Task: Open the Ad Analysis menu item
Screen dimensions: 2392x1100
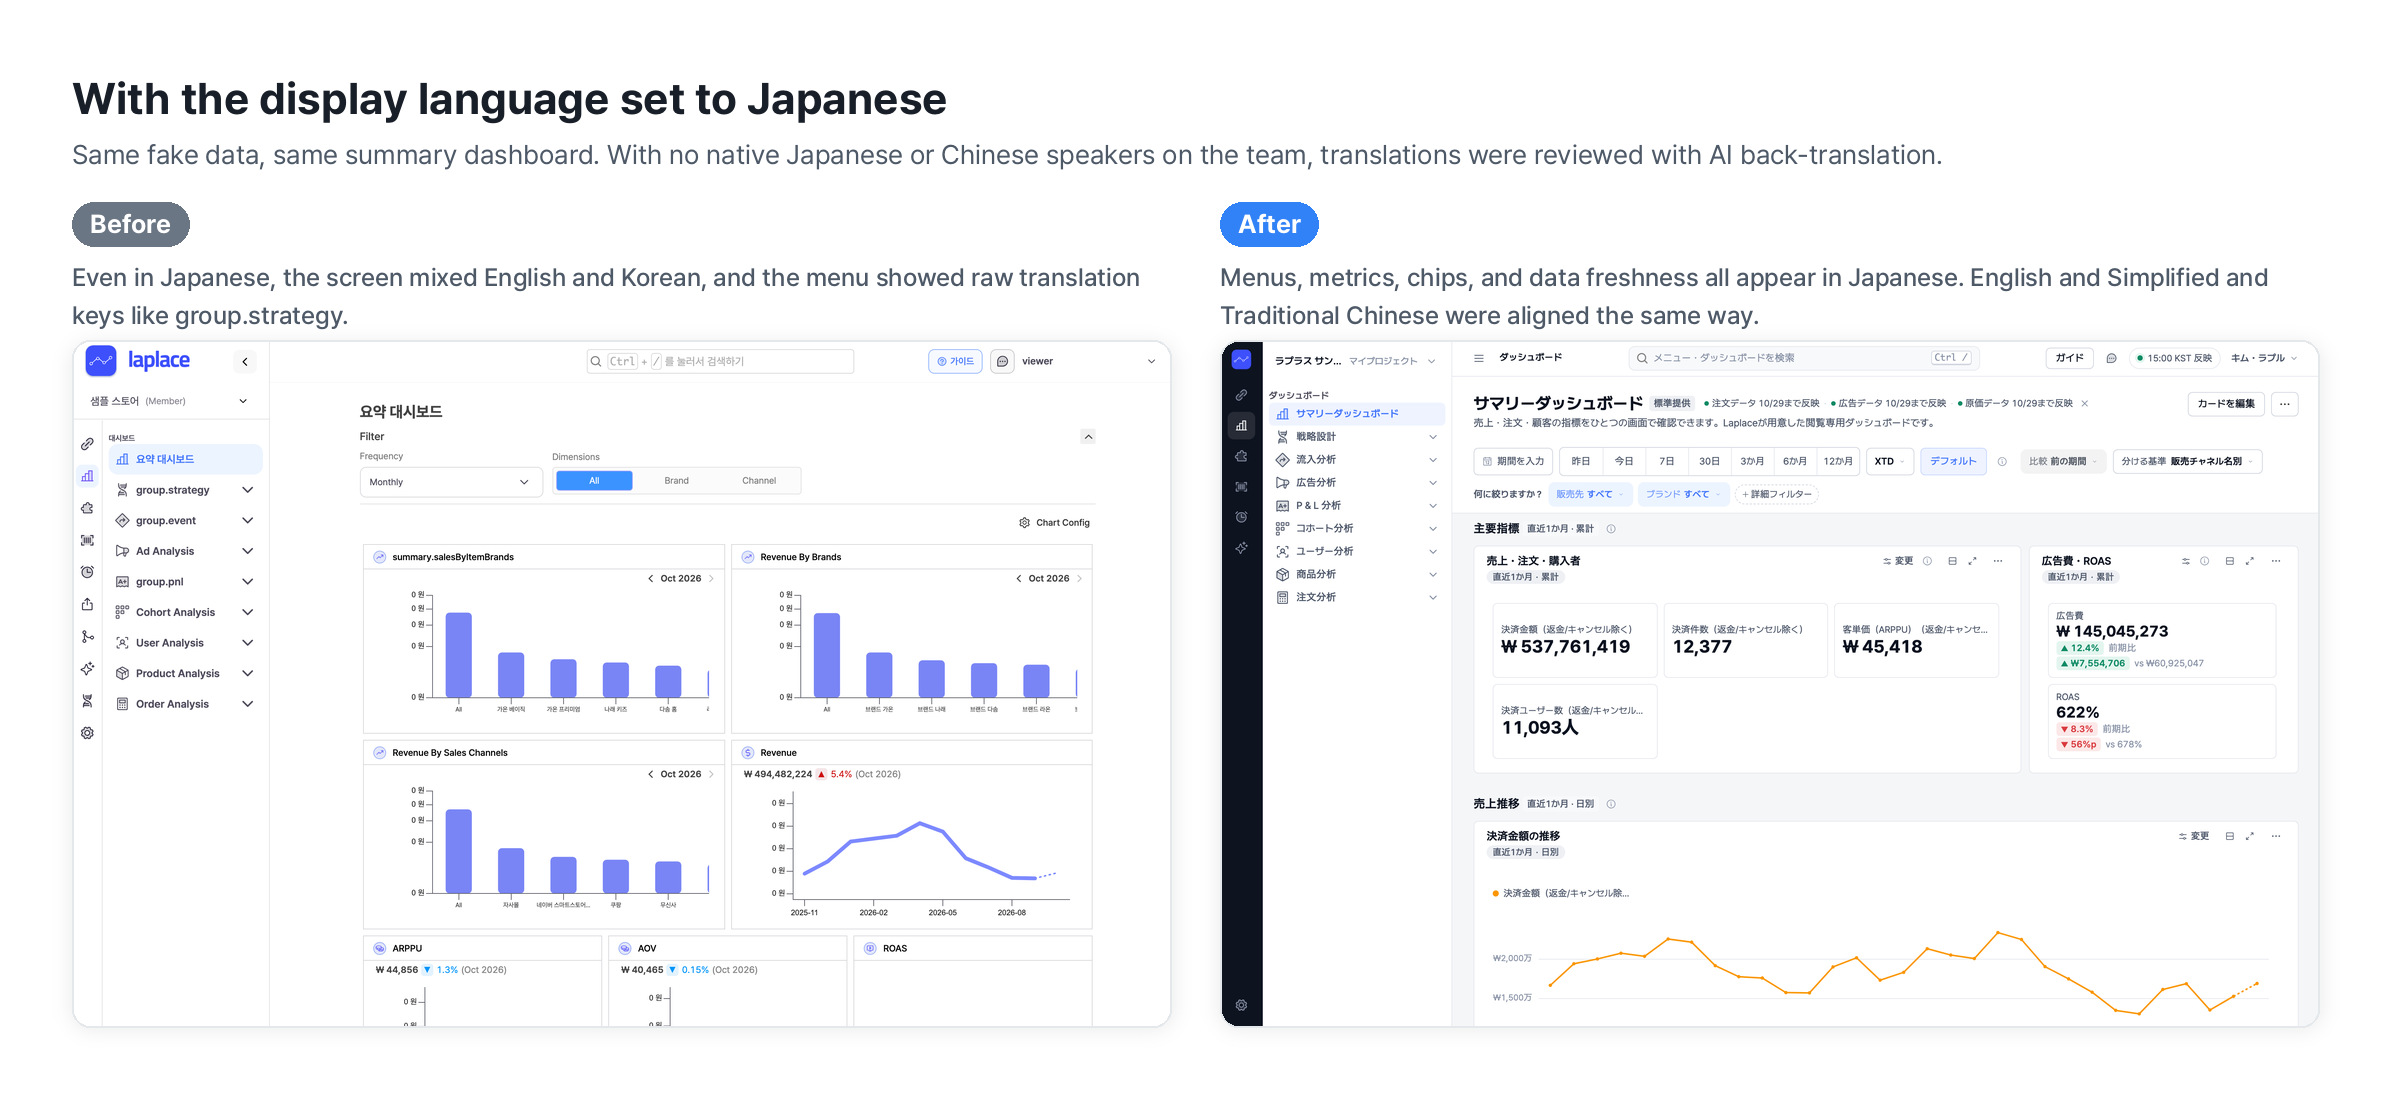Action: point(185,551)
